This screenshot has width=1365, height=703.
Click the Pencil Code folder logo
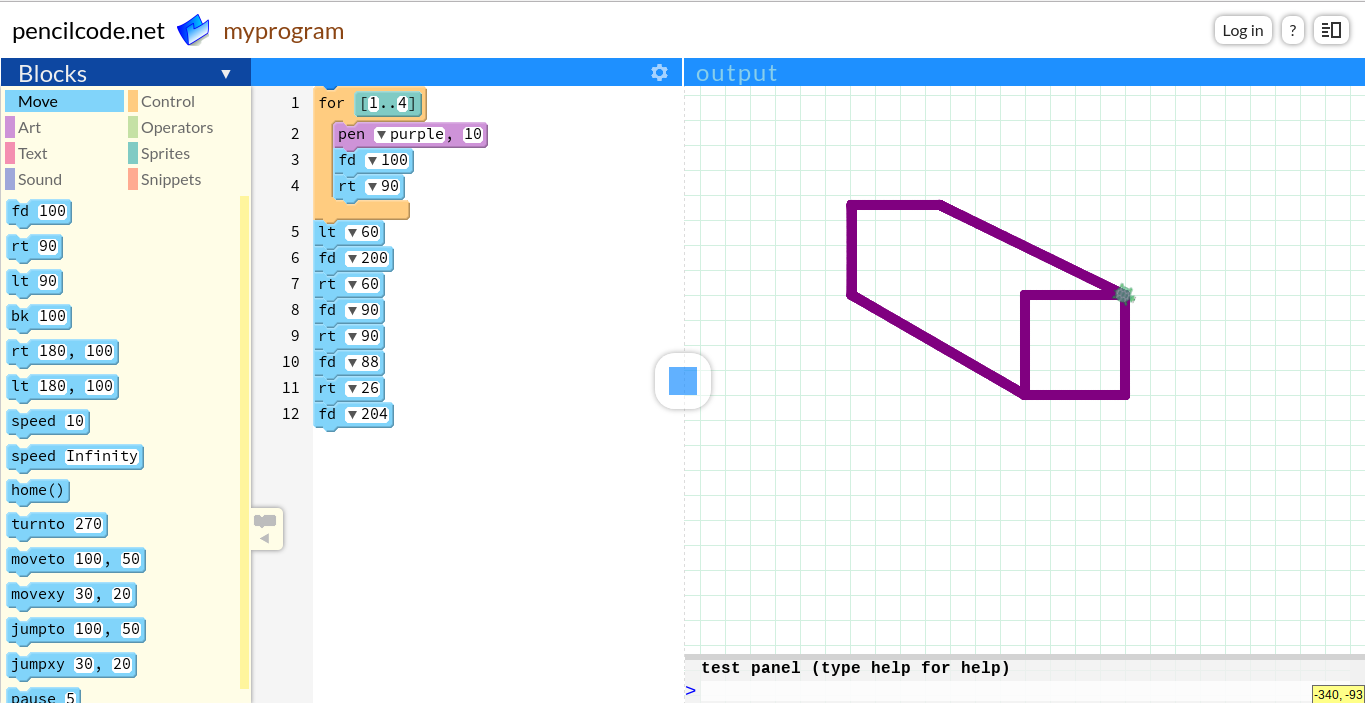coord(193,29)
